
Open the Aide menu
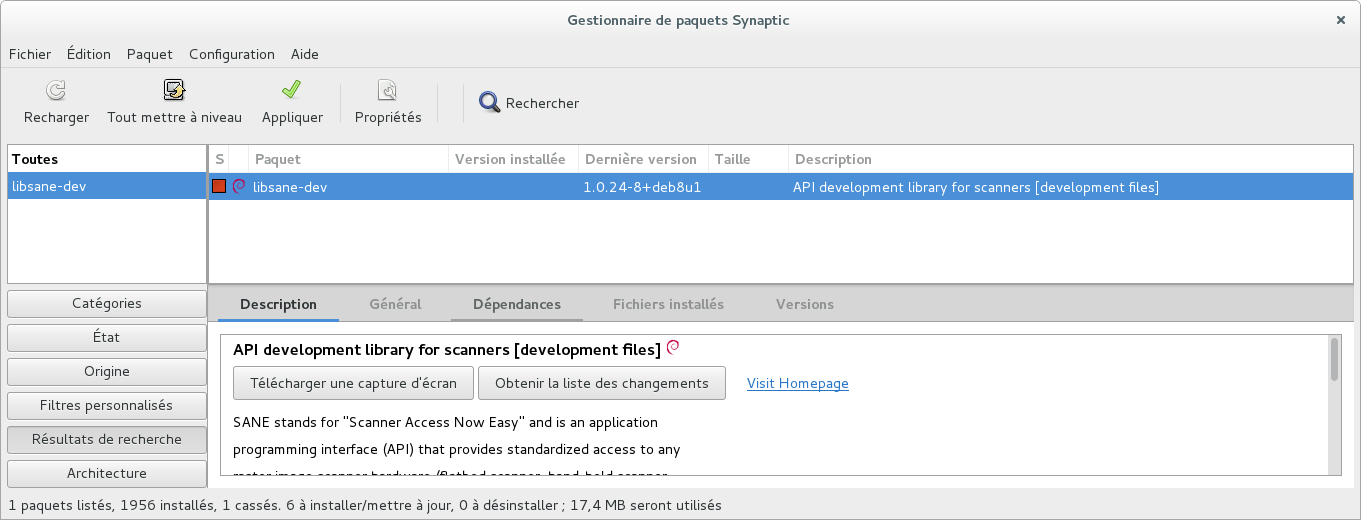[305, 54]
